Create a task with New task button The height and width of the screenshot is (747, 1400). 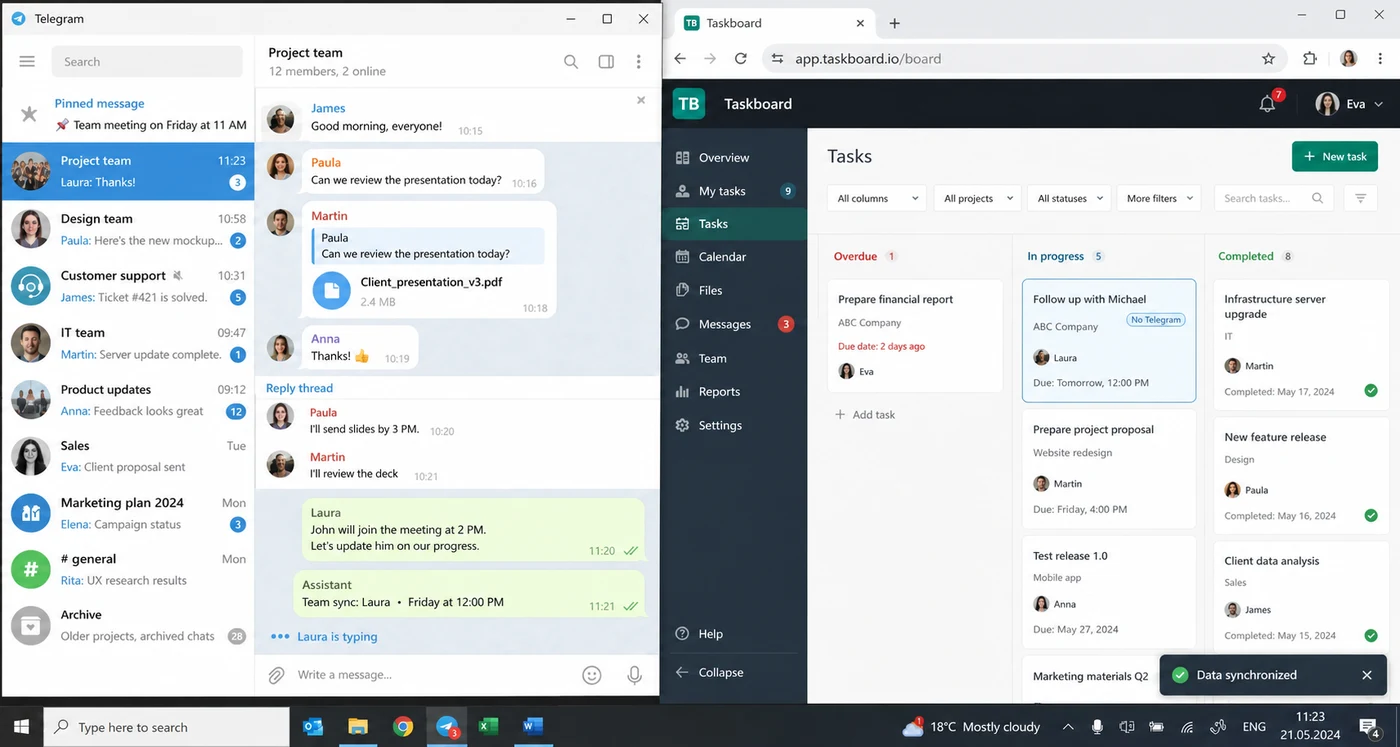pos(1335,156)
